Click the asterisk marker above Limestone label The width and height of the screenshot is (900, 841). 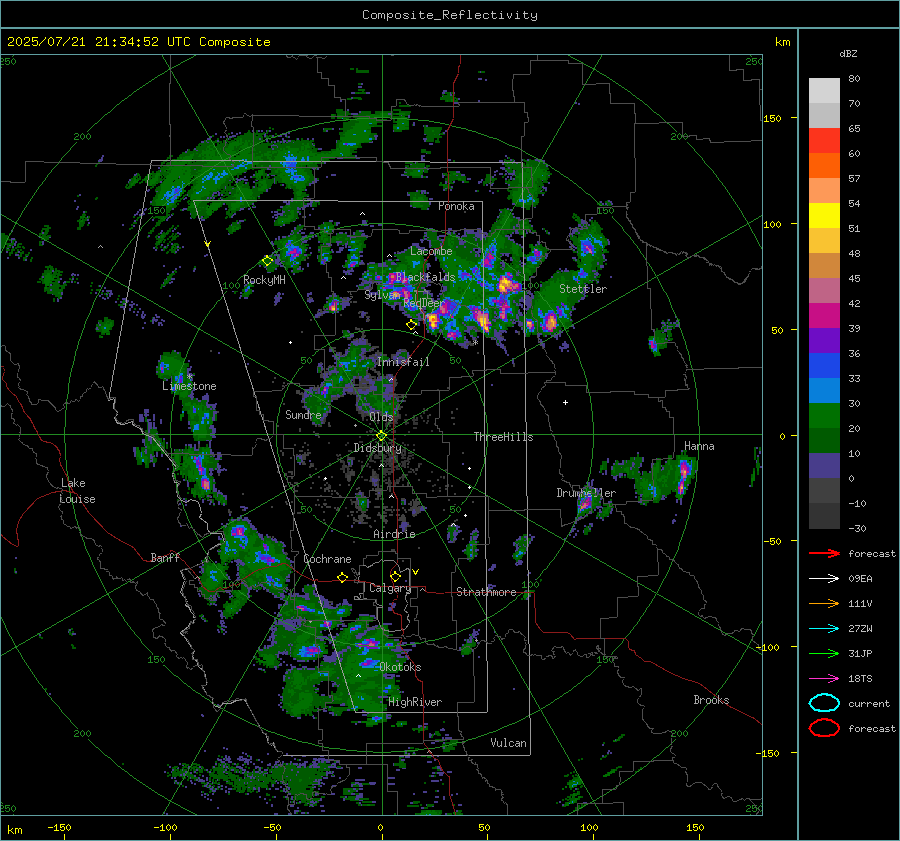[189, 377]
